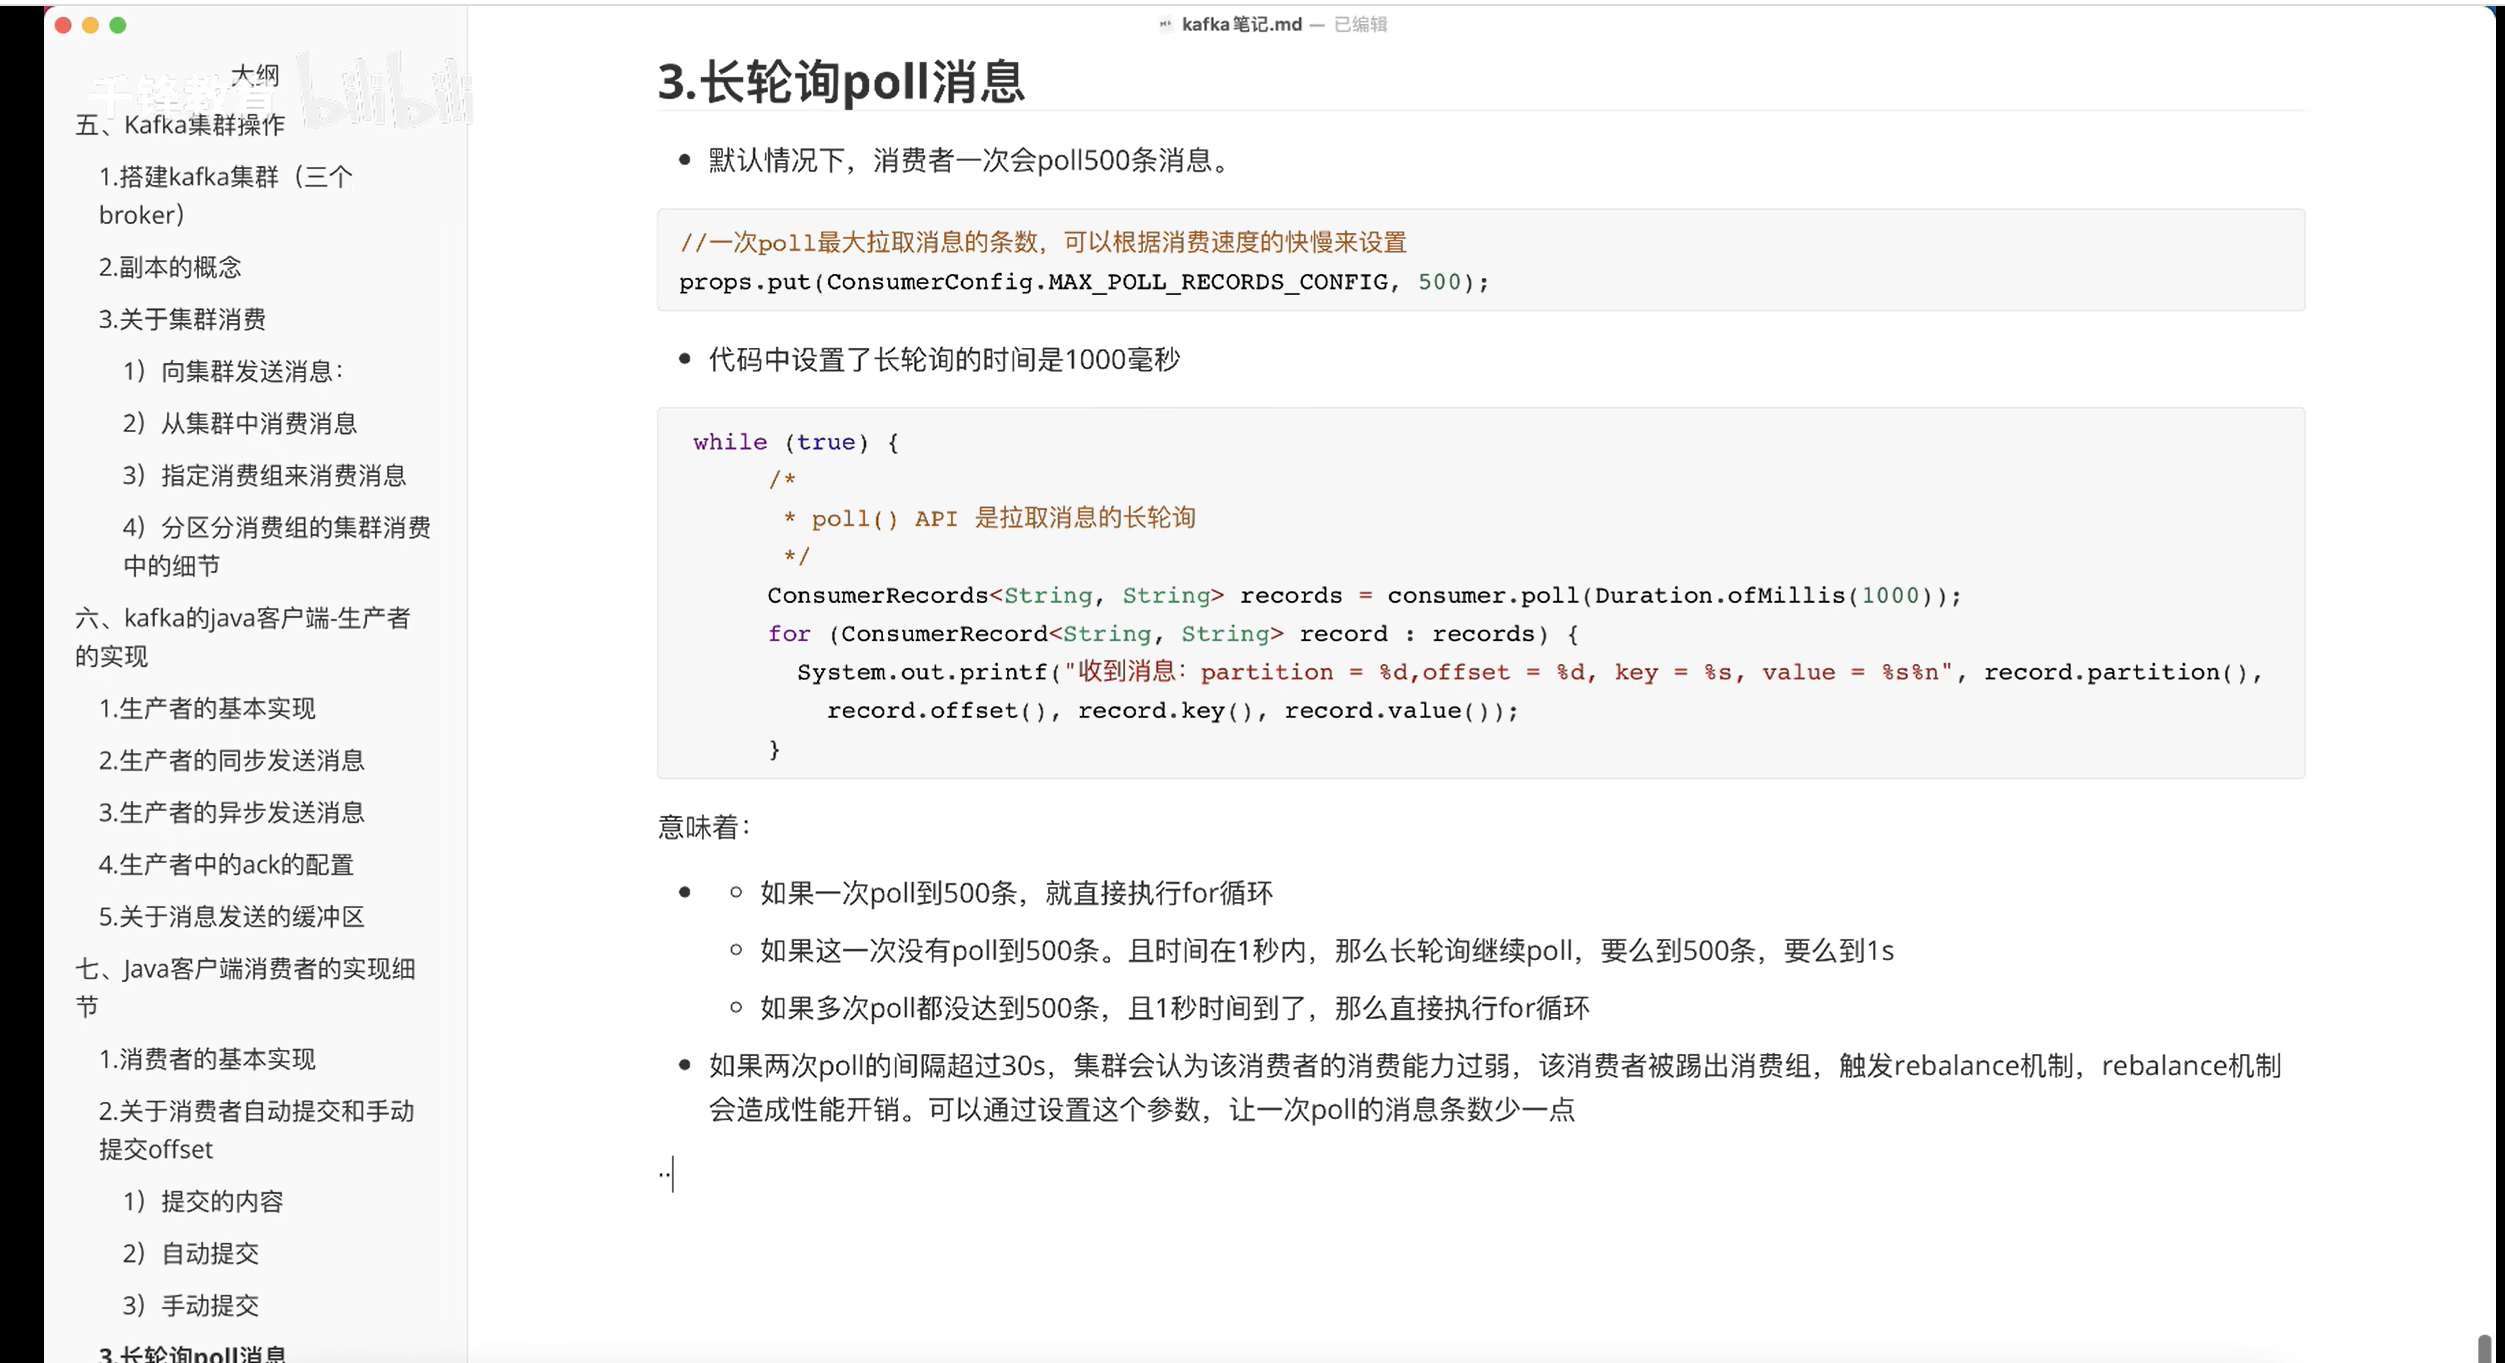Click the yellow minimize window button

(90, 25)
